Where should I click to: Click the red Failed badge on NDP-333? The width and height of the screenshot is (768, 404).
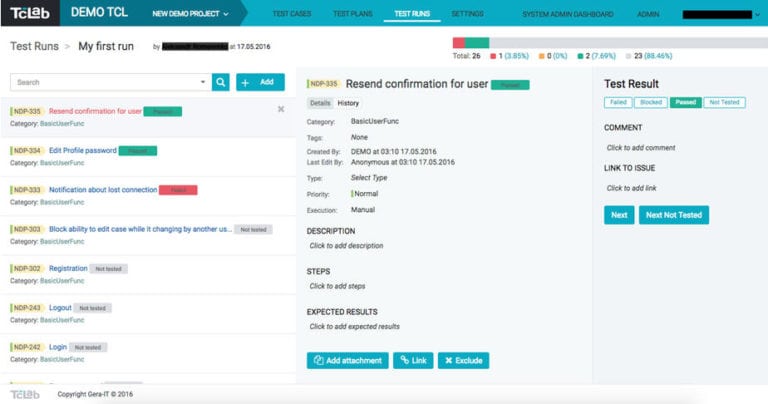click(x=178, y=190)
